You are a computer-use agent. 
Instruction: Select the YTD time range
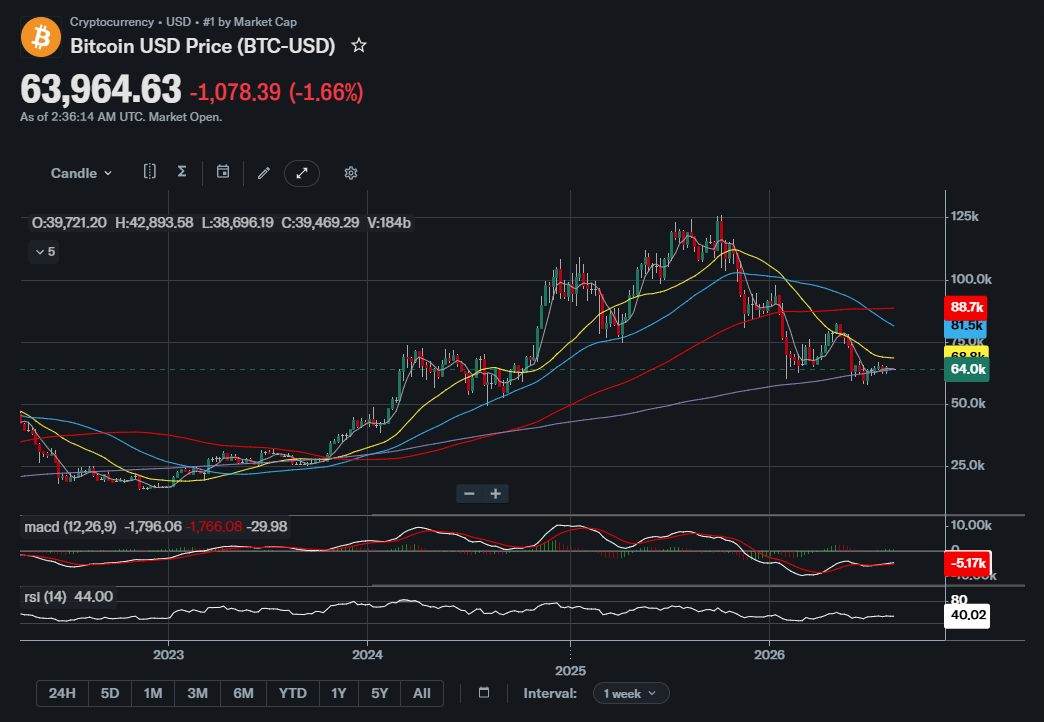[x=293, y=693]
